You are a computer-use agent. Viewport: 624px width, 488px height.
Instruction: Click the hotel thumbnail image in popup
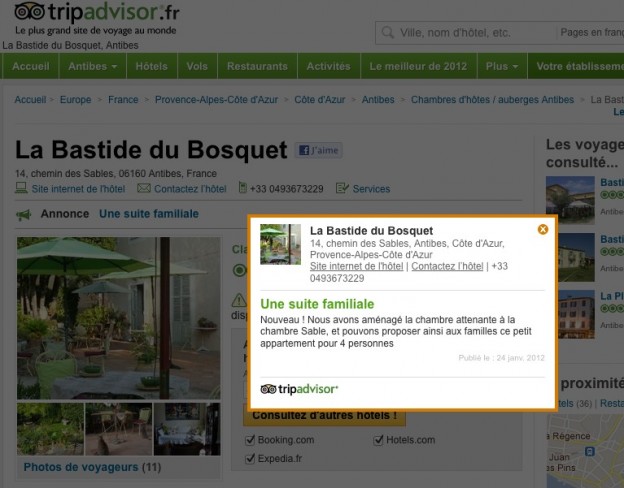coord(280,244)
